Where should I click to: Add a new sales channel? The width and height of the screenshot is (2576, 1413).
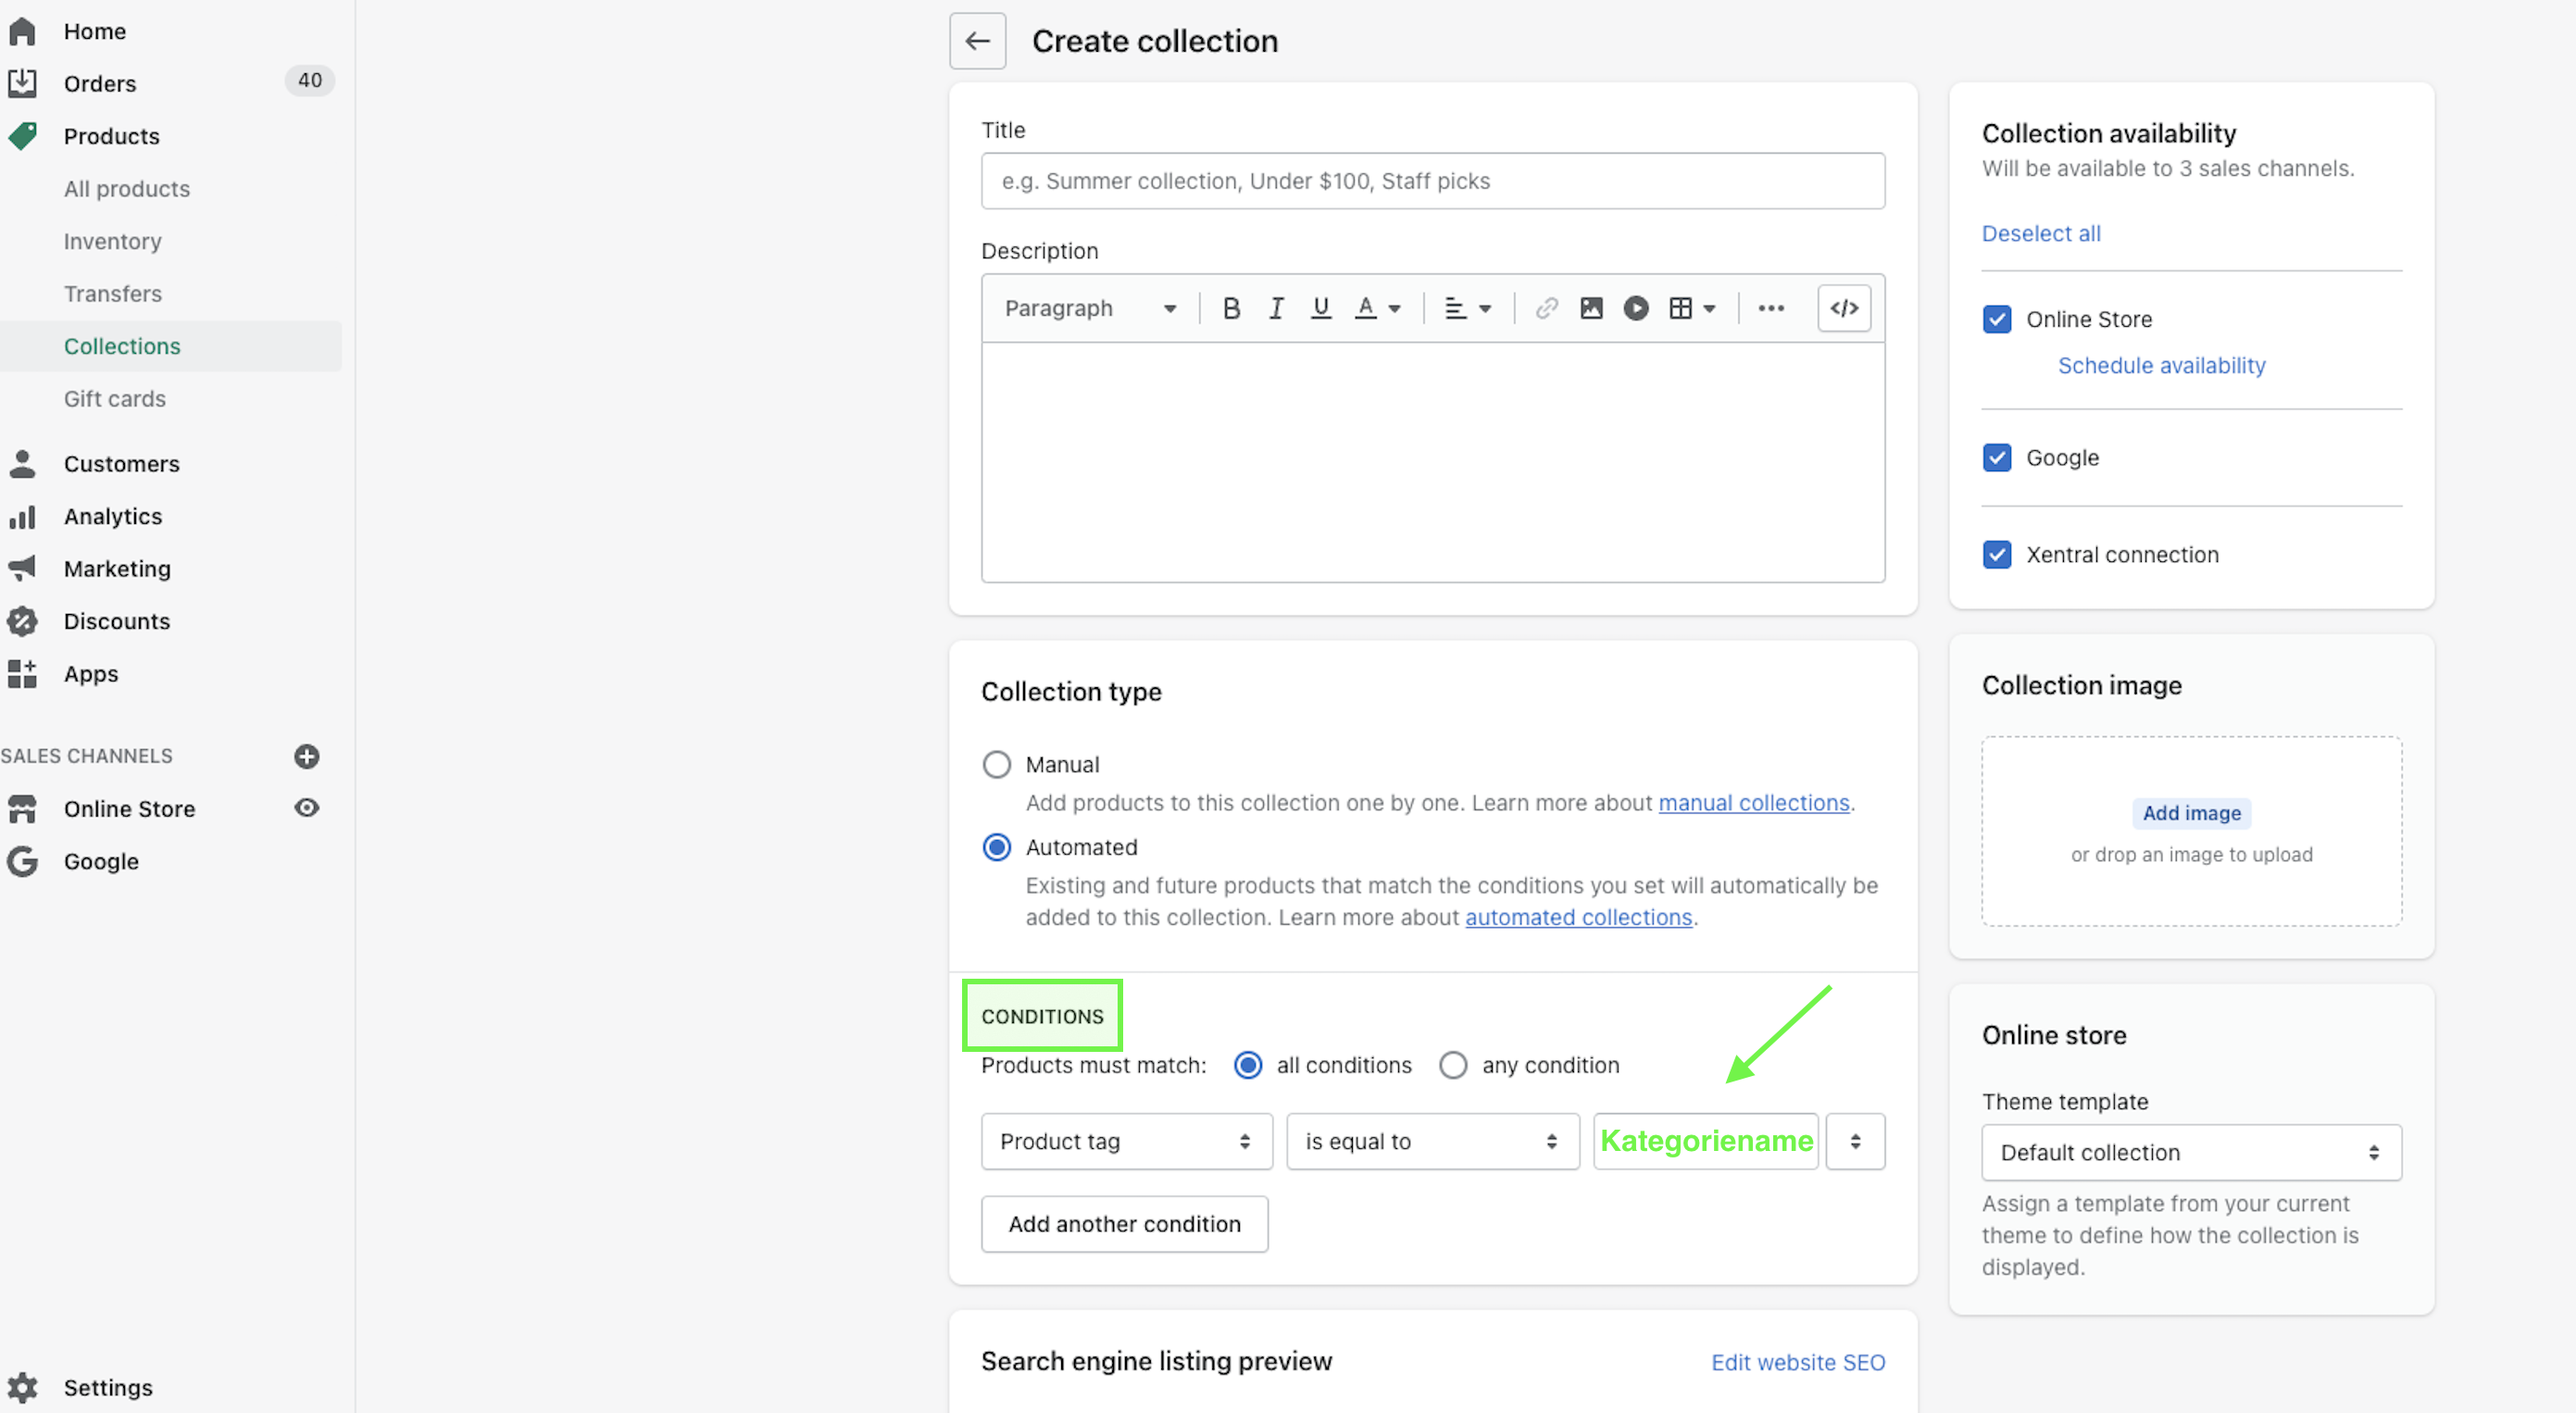coord(307,756)
